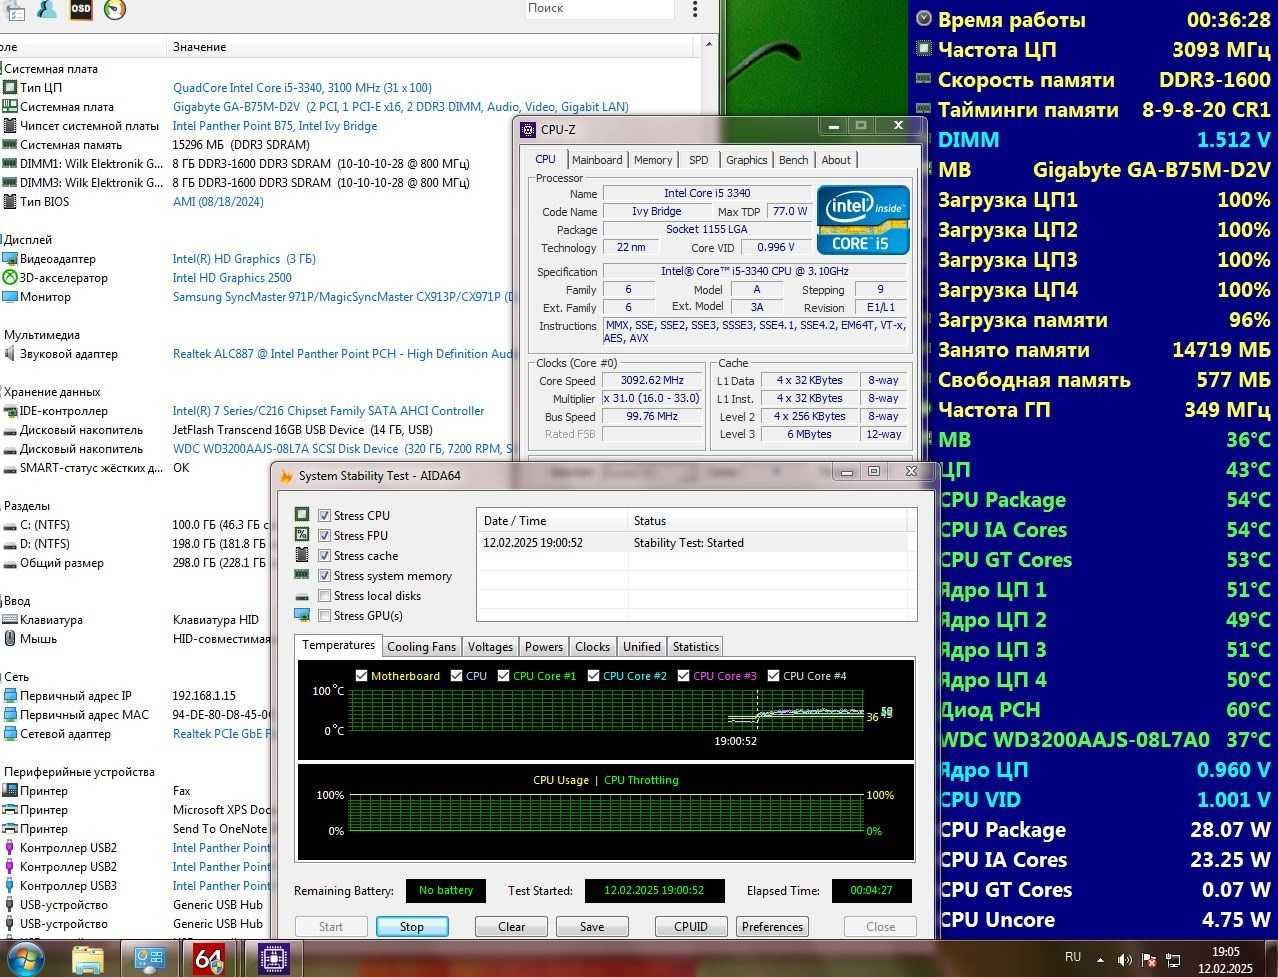
Task: Uncheck Stress cache checkbox
Action: 324,556
